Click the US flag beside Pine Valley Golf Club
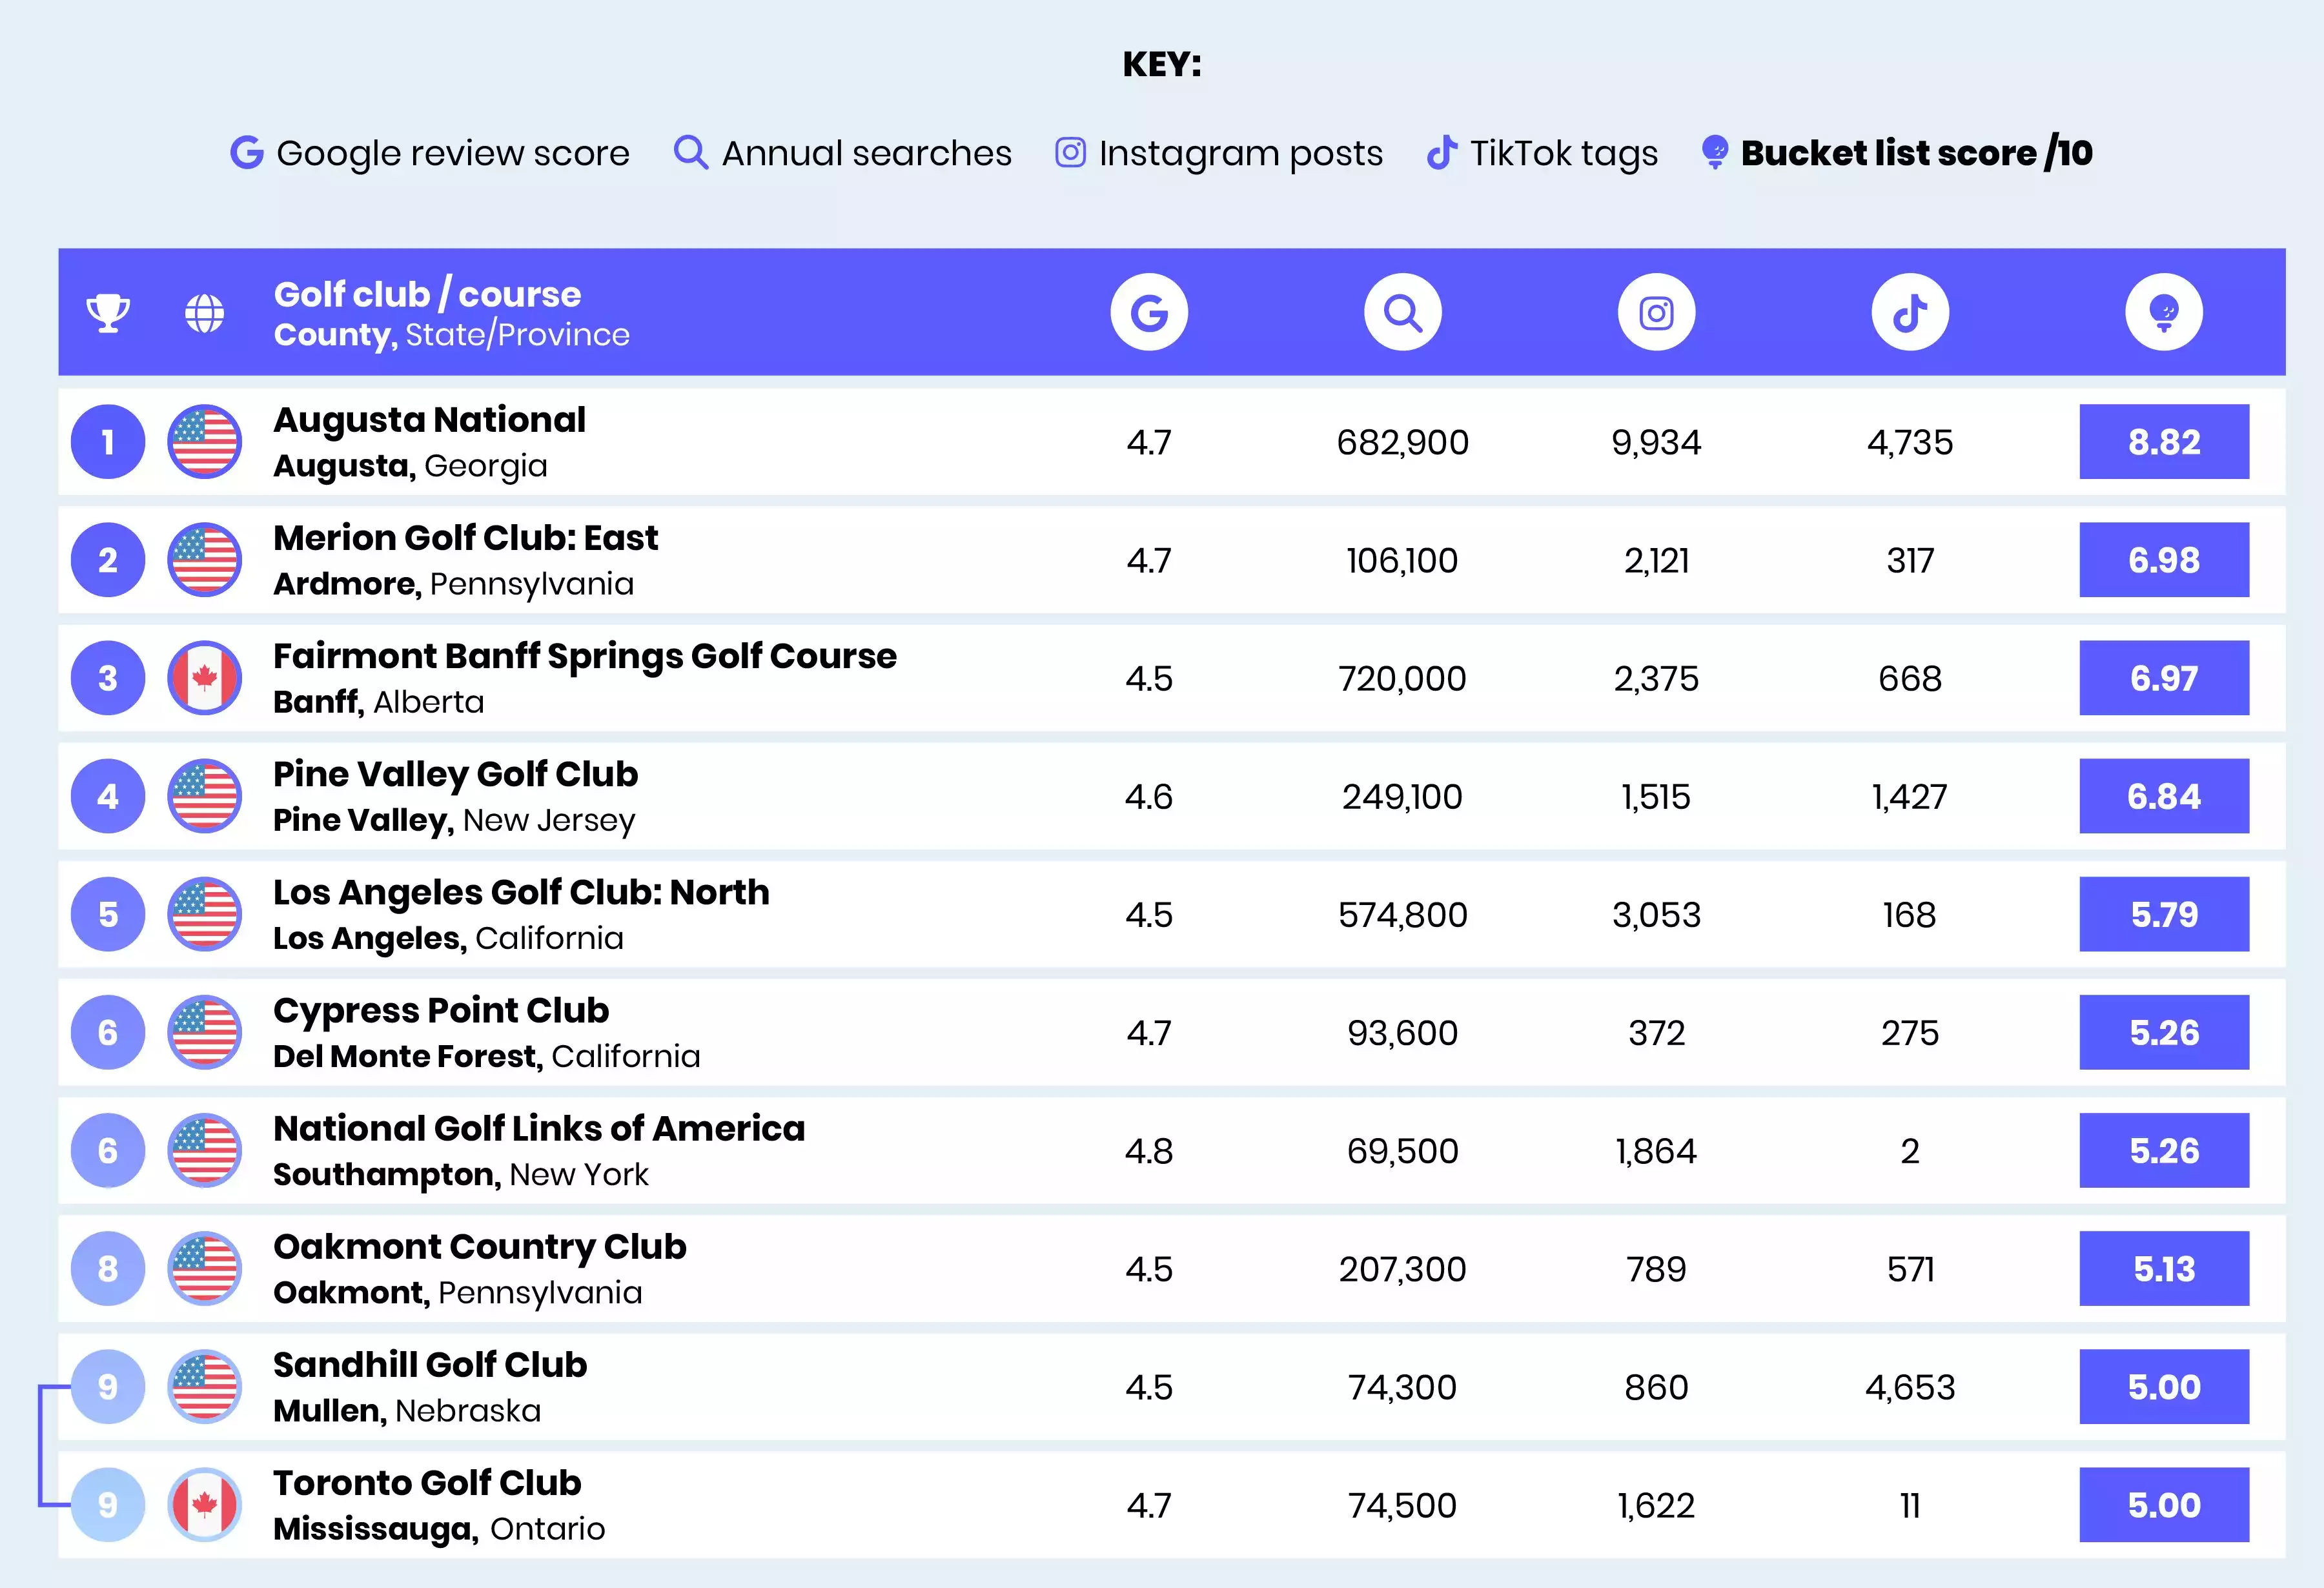This screenshot has height=1588, width=2324. coord(205,796)
